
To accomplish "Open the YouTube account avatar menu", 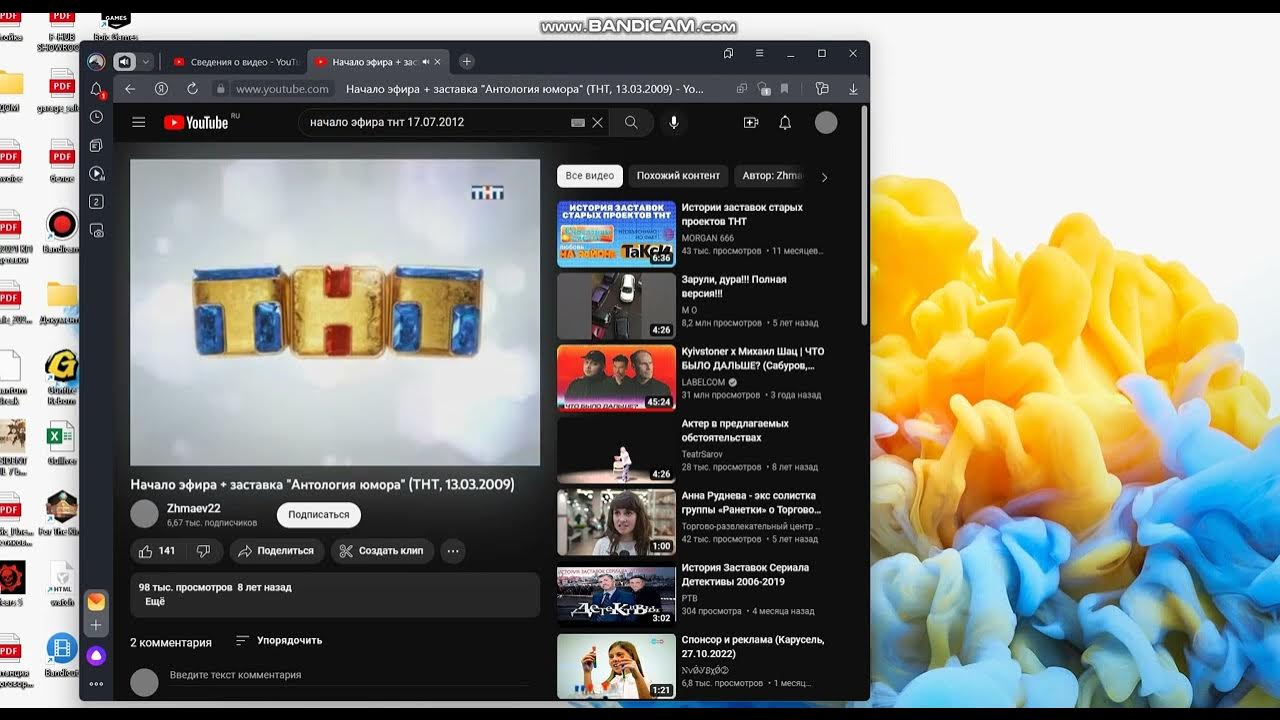I will (826, 122).
